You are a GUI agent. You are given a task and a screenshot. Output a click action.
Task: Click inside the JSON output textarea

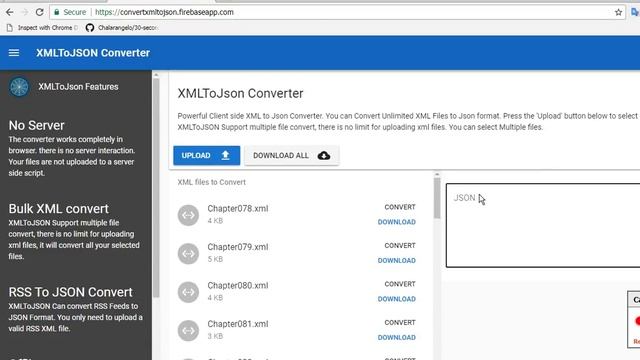(x=543, y=225)
